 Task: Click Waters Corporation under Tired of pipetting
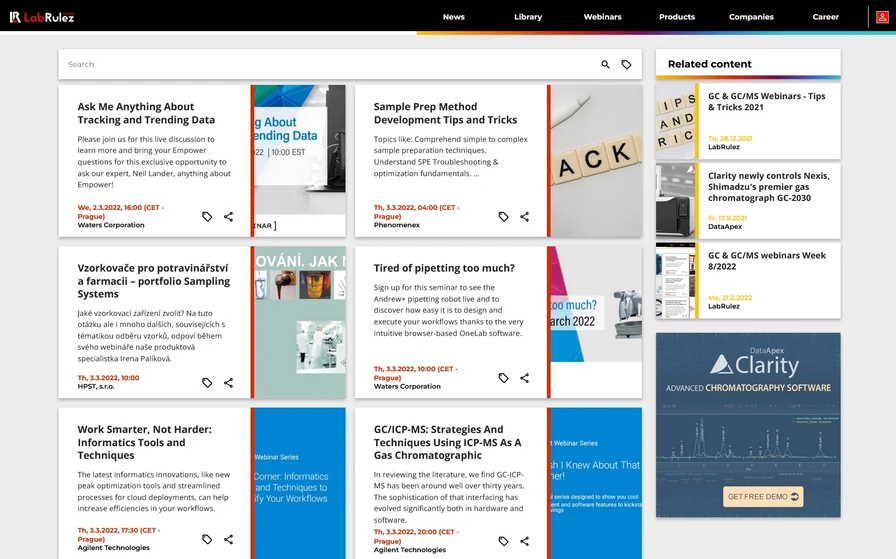click(x=407, y=386)
